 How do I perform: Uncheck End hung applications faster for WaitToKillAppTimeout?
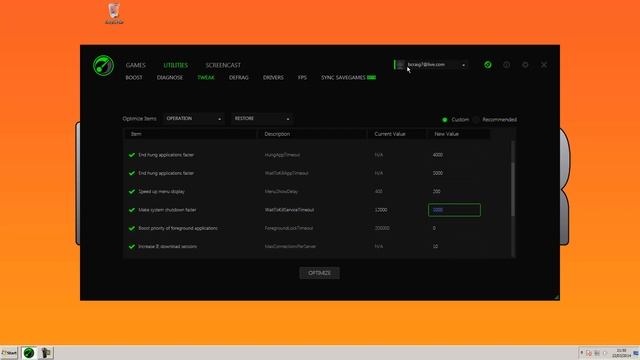(132, 173)
